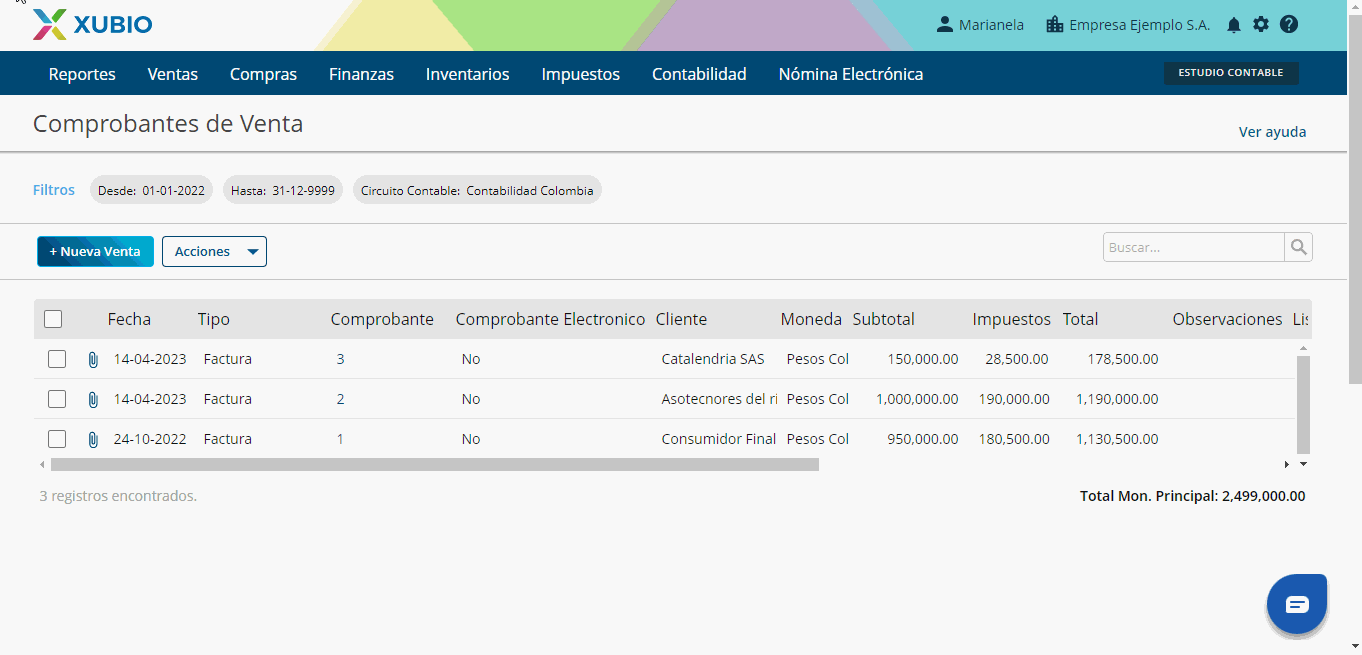Image resolution: width=1362 pixels, height=655 pixels.
Task: Click the Hasta: 31-12-9999 filter chip
Action: [x=283, y=190]
